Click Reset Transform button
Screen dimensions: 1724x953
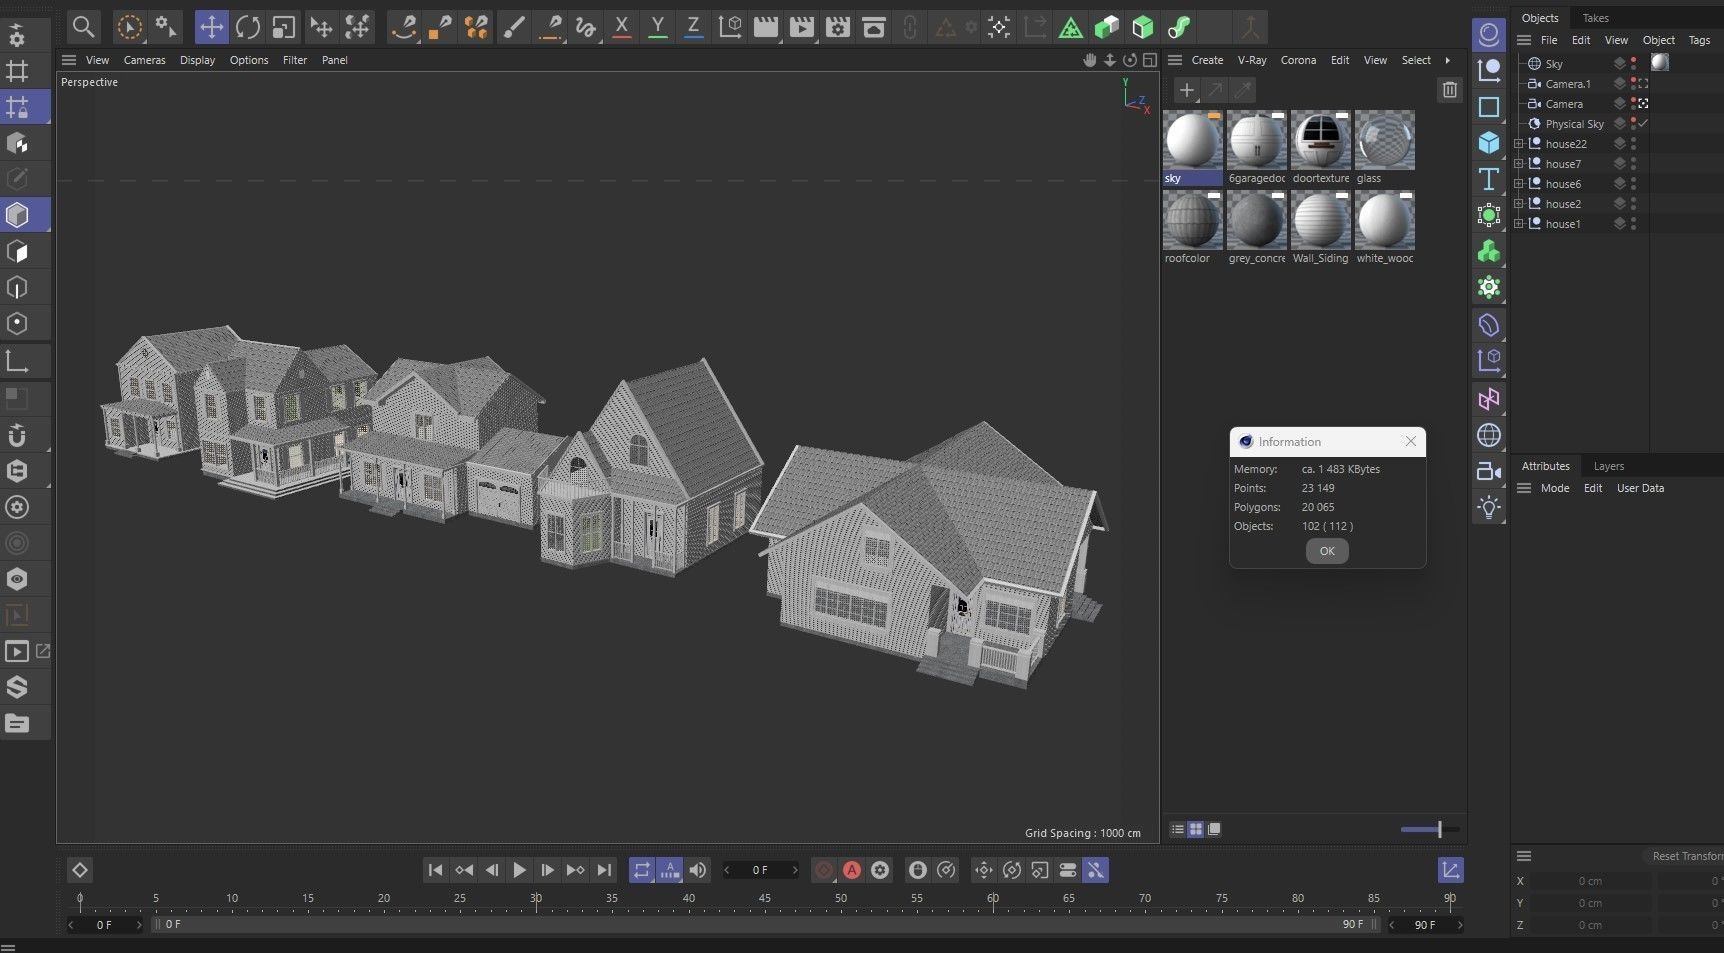pyautogui.click(x=1688, y=856)
